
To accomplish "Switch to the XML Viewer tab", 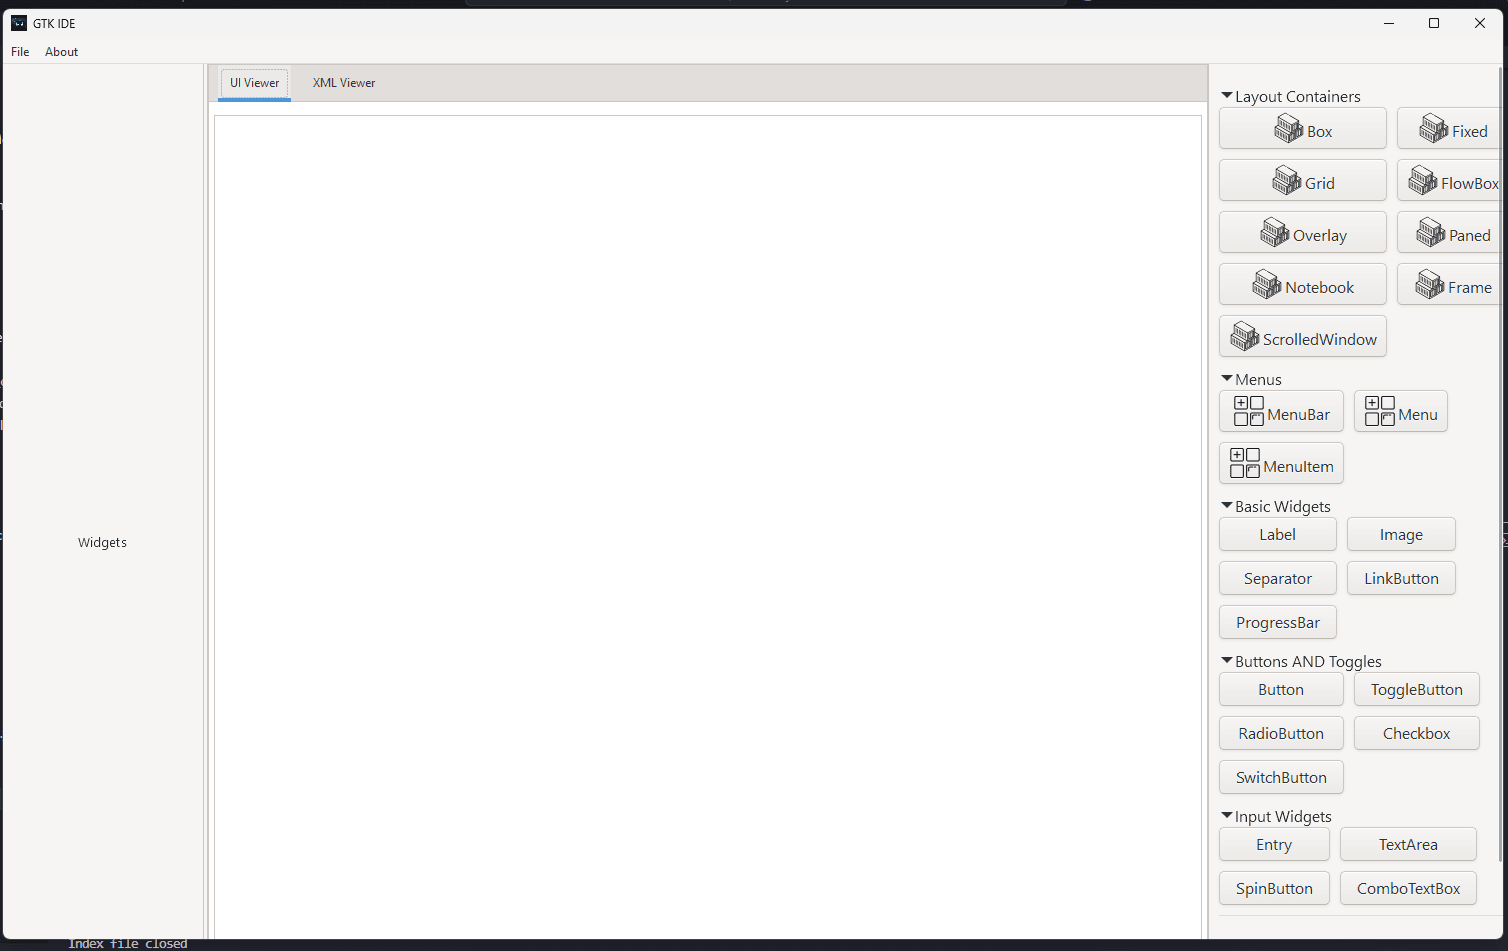I will 343,83.
